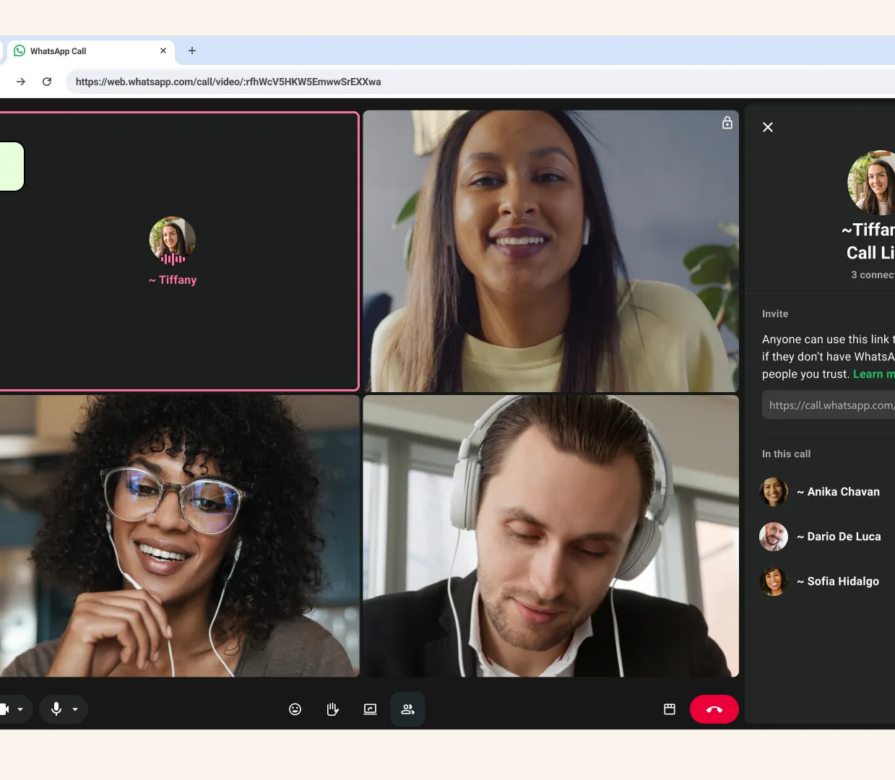Viewport: 895px width, 780px height.
Task: End the call with red hang-up button
Action: tap(714, 709)
